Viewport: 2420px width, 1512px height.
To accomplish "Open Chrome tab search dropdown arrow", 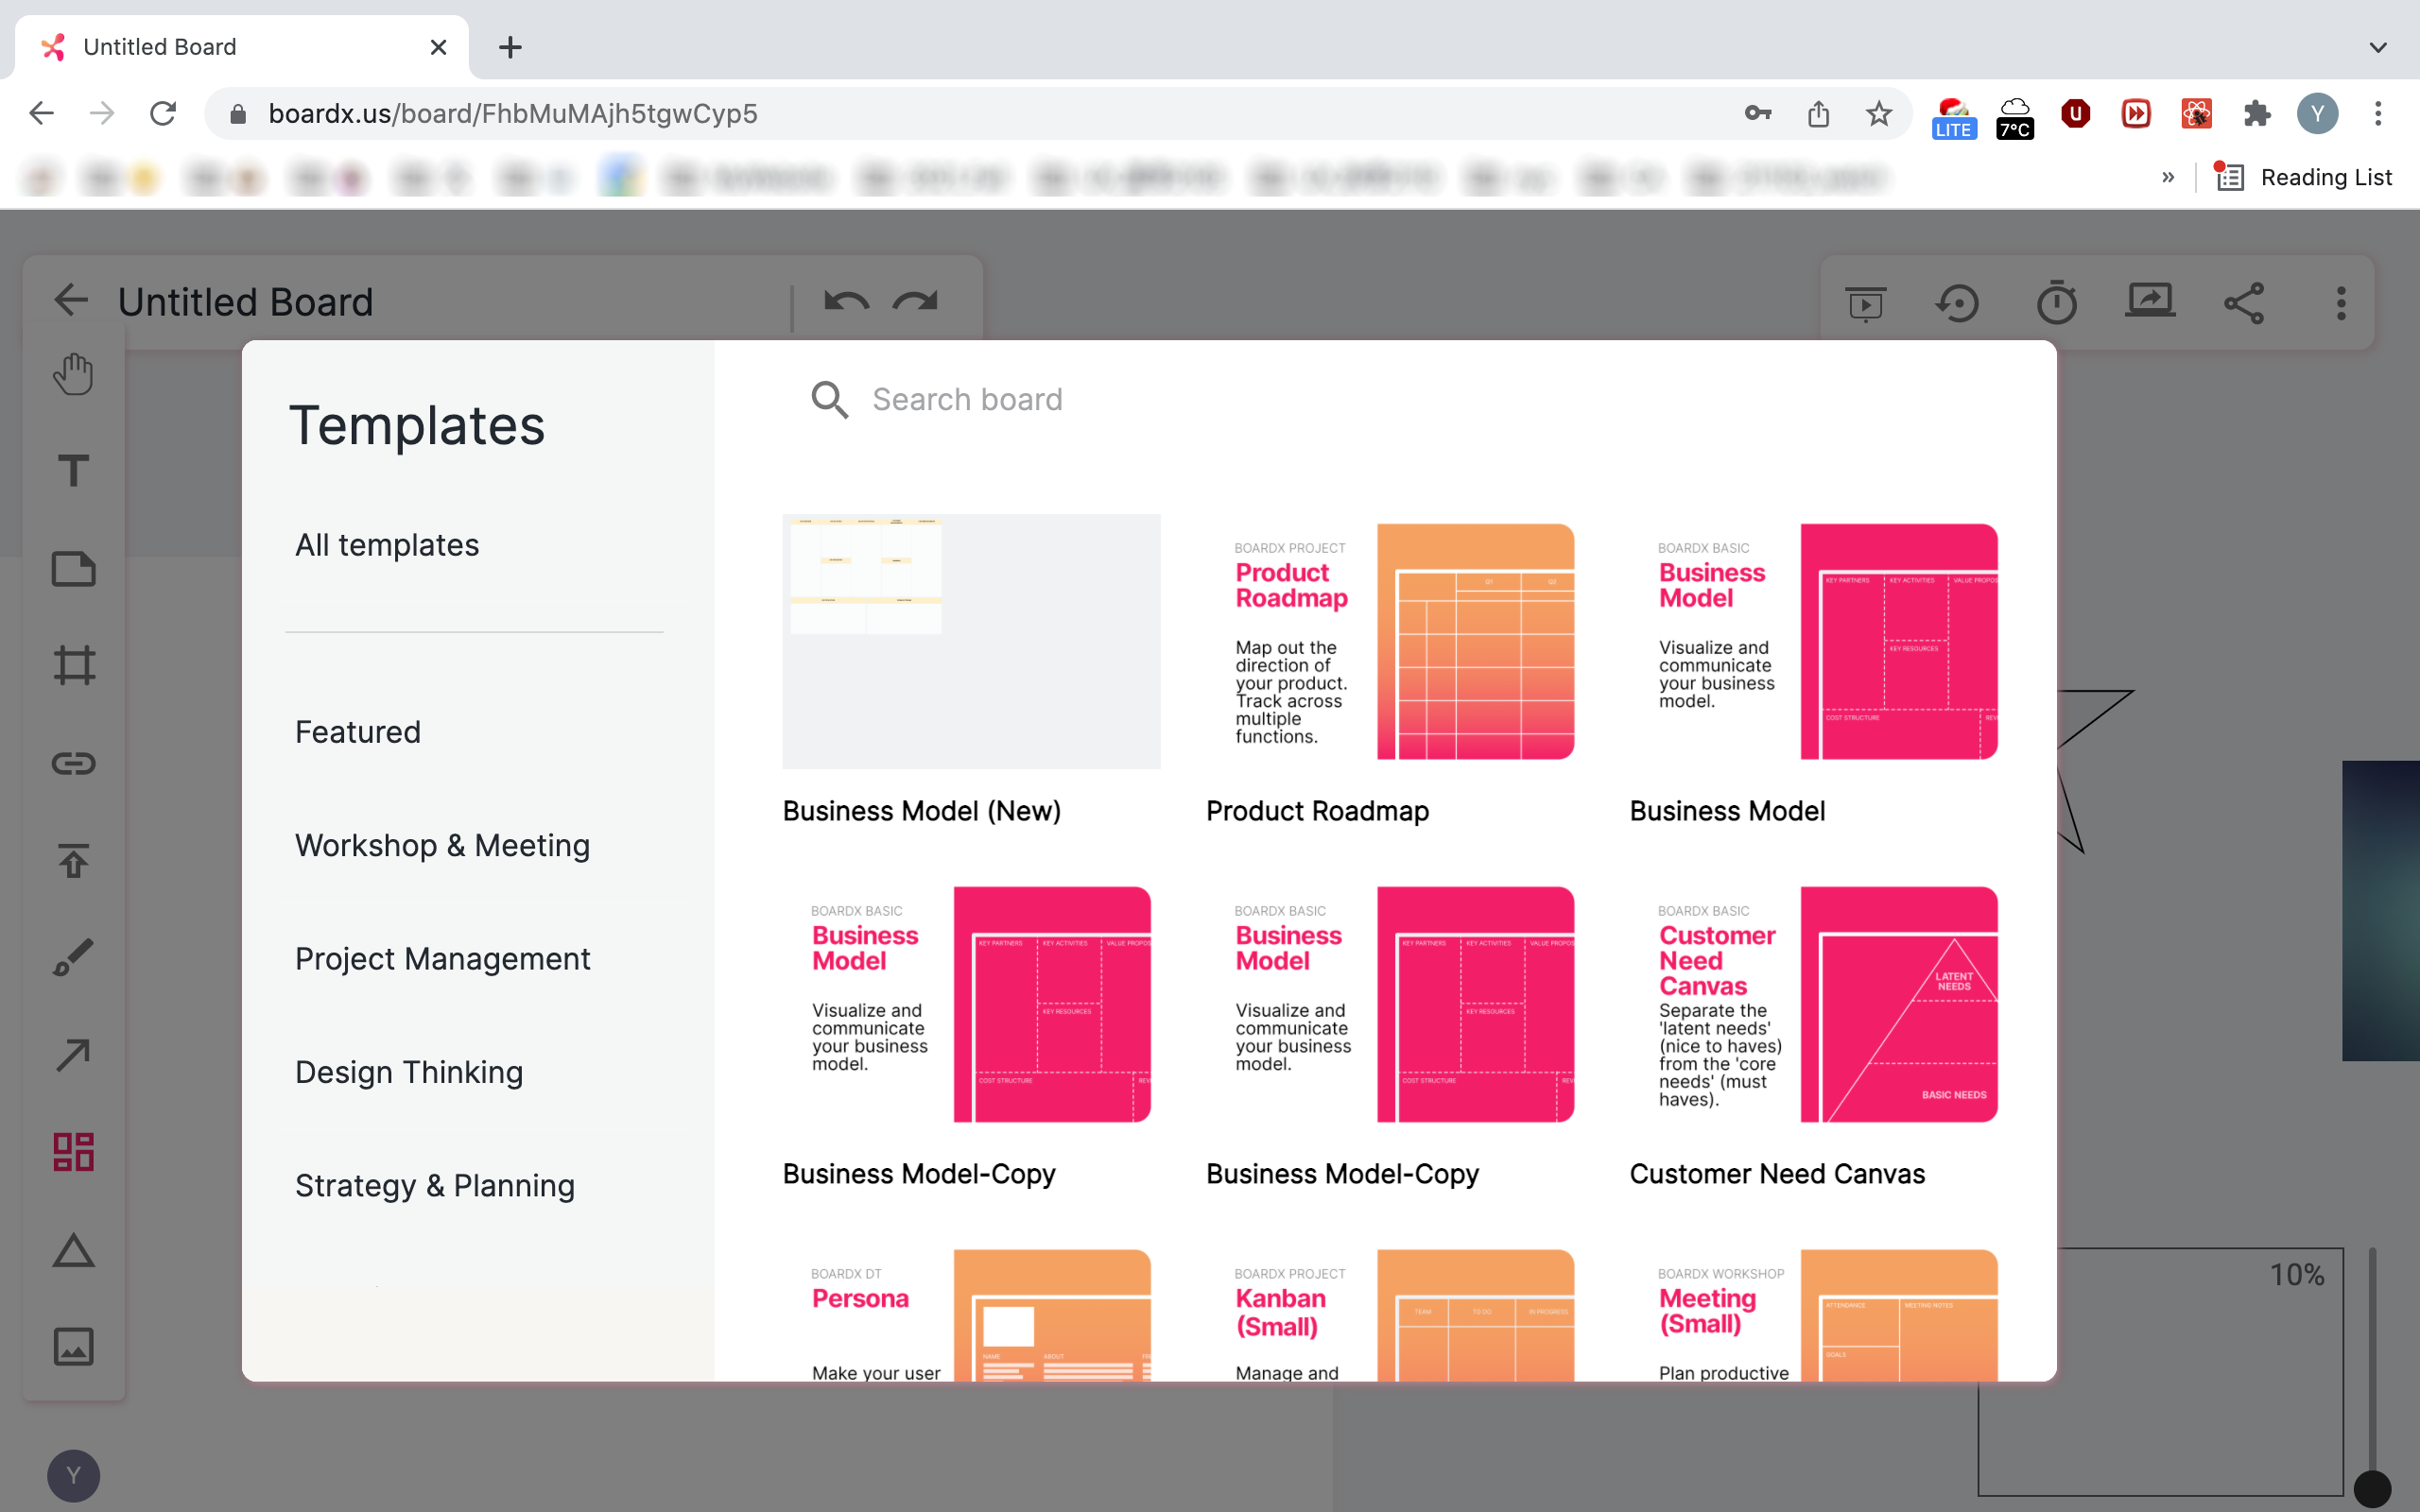I will pyautogui.click(x=2377, y=47).
